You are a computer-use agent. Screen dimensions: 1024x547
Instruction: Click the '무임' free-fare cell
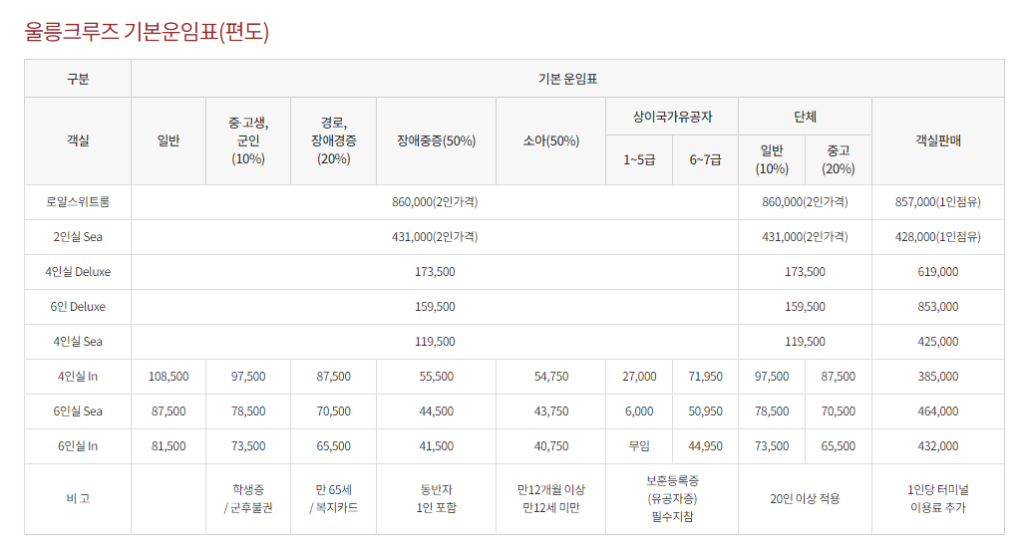pos(639,446)
